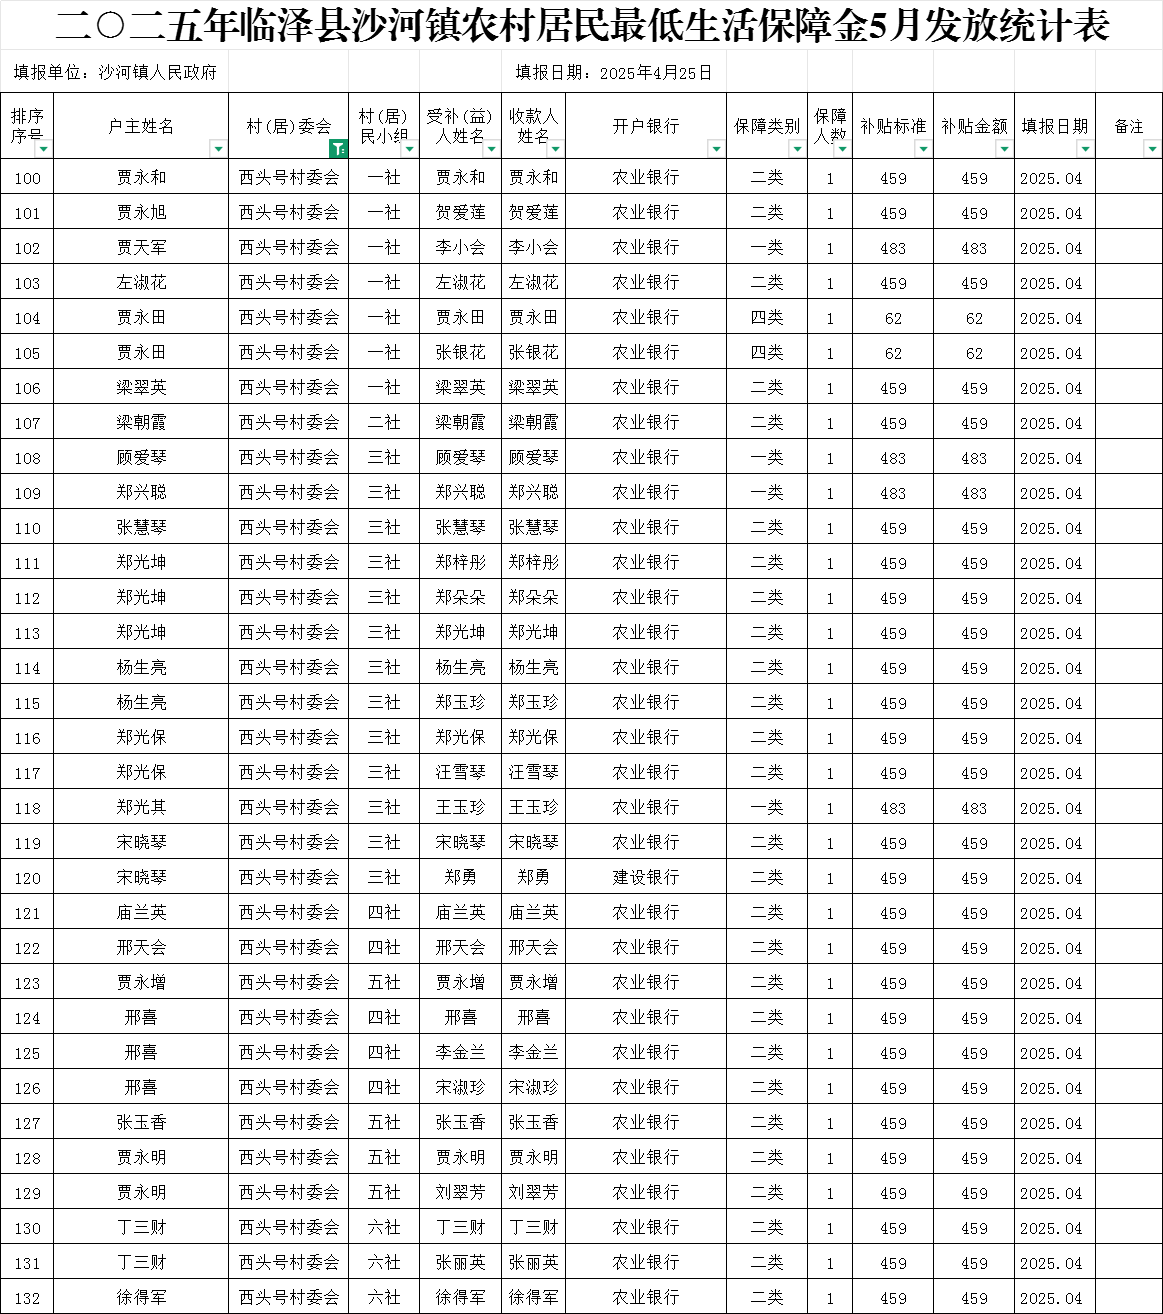Select 户主 cell 庙兰英 in row 121

(141, 913)
